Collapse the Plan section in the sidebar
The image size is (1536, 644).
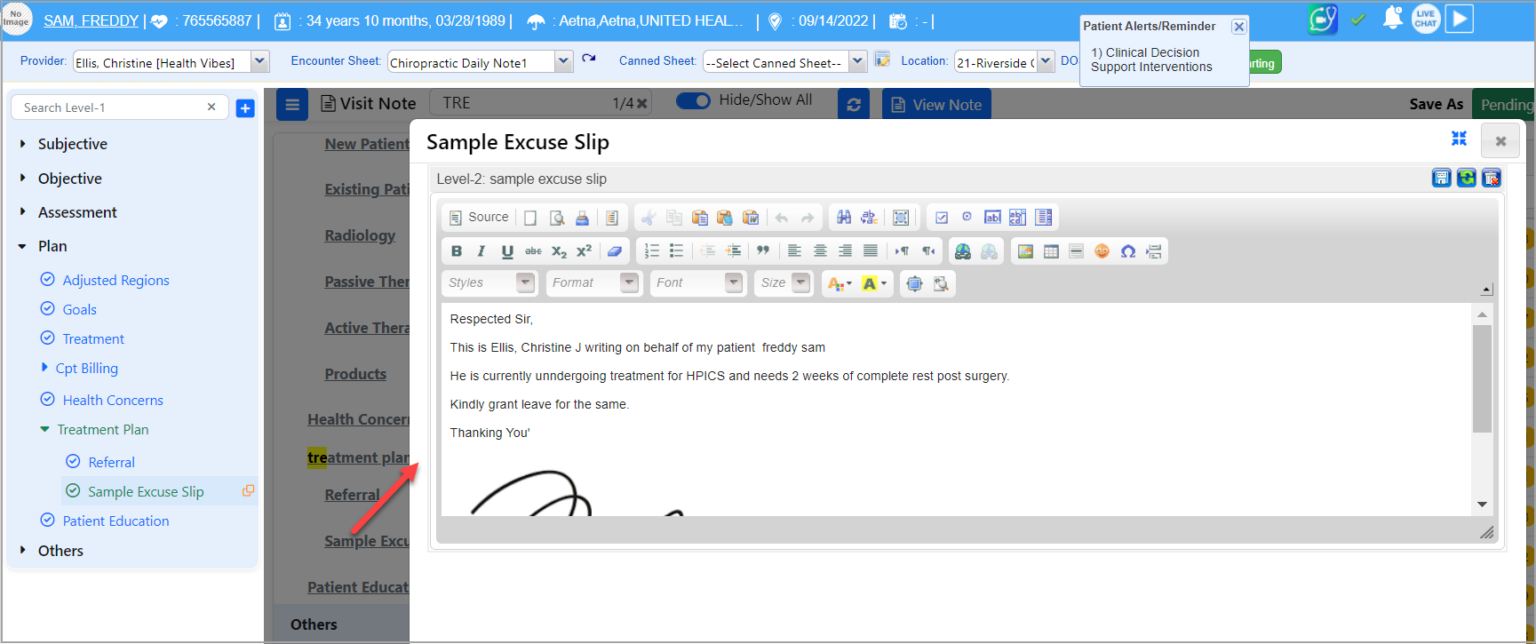coord(22,245)
